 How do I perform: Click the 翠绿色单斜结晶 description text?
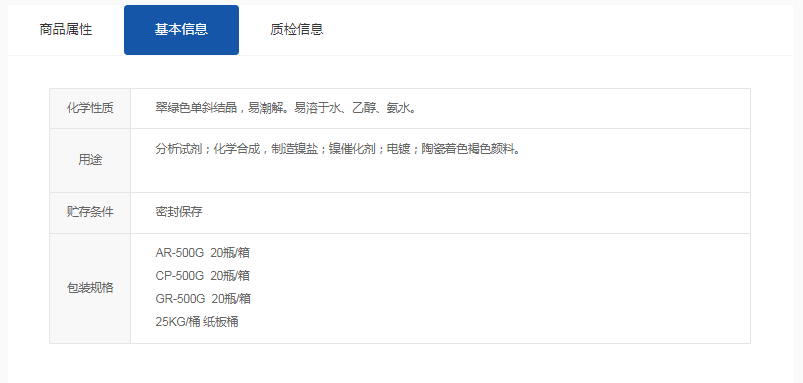tap(196, 108)
